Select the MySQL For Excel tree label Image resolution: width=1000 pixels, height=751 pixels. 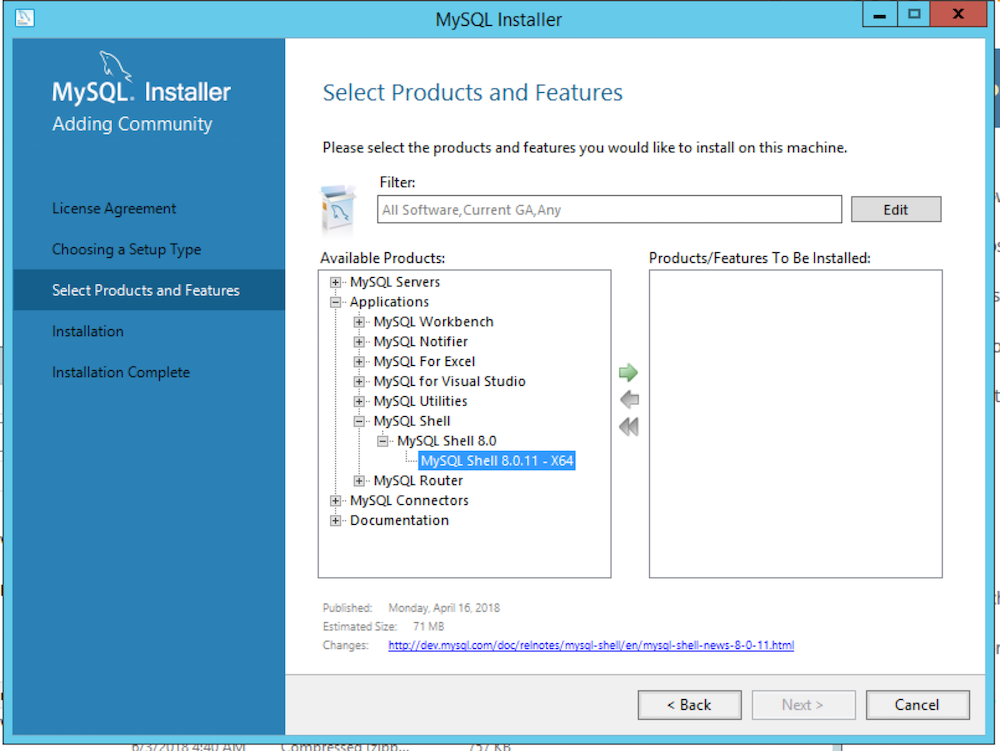point(425,361)
